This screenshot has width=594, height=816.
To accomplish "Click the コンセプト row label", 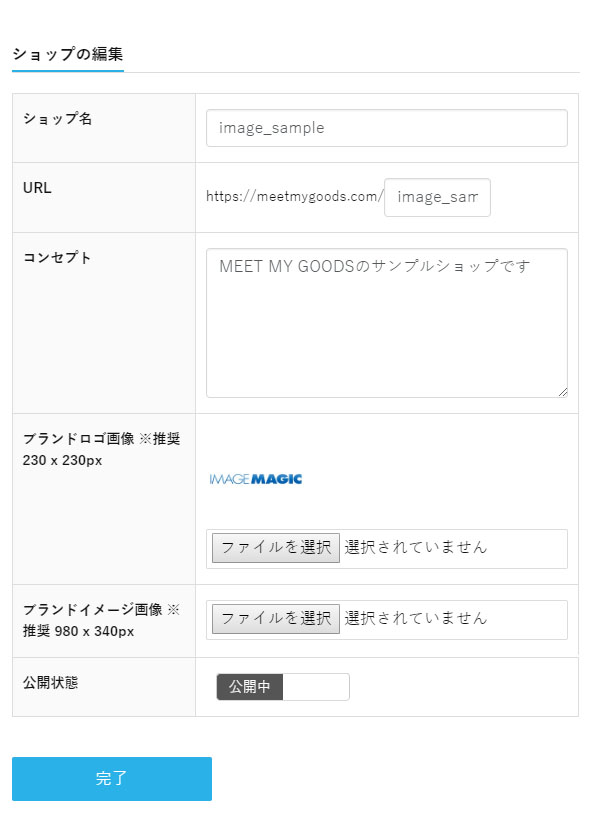I will tap(57, 258).
